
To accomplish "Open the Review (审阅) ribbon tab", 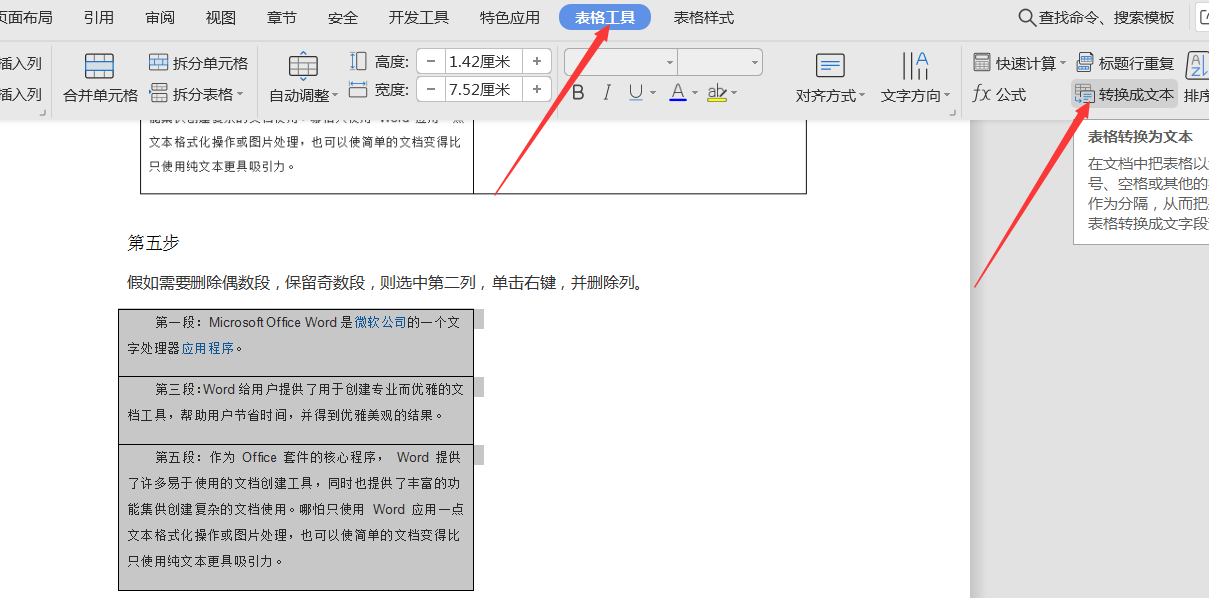I will click(x=159, y=18).
